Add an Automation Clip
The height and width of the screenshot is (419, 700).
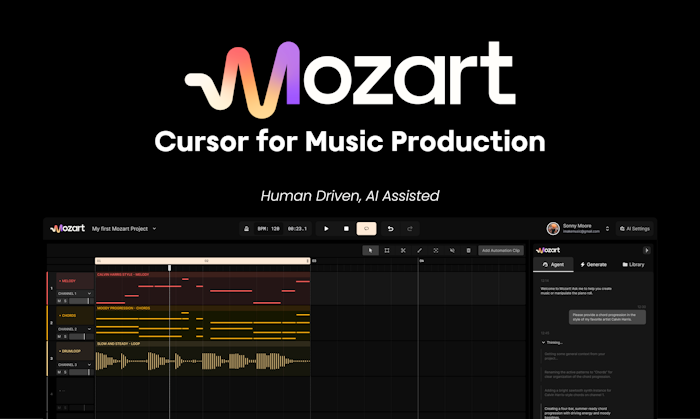(x=501, y=250)
